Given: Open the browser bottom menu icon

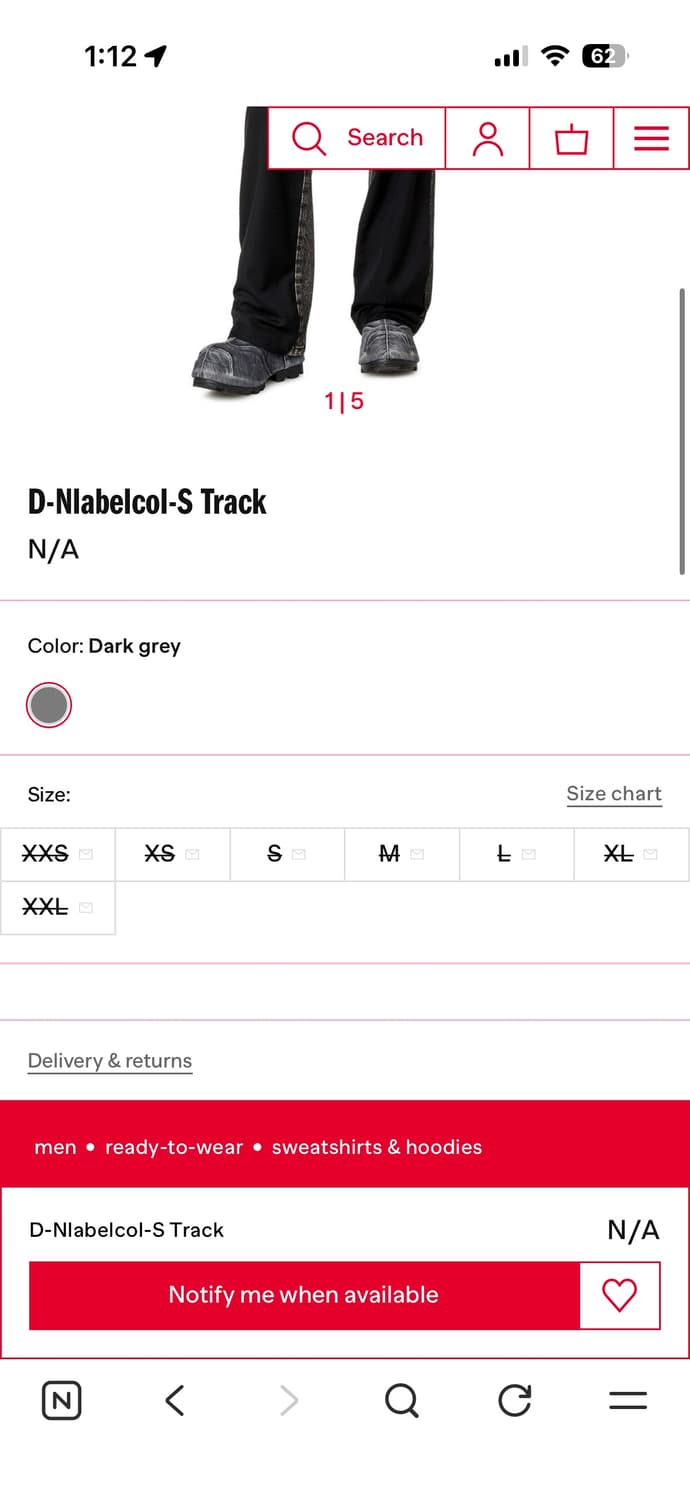Looking at the screenshot, I should [628, 1400].
